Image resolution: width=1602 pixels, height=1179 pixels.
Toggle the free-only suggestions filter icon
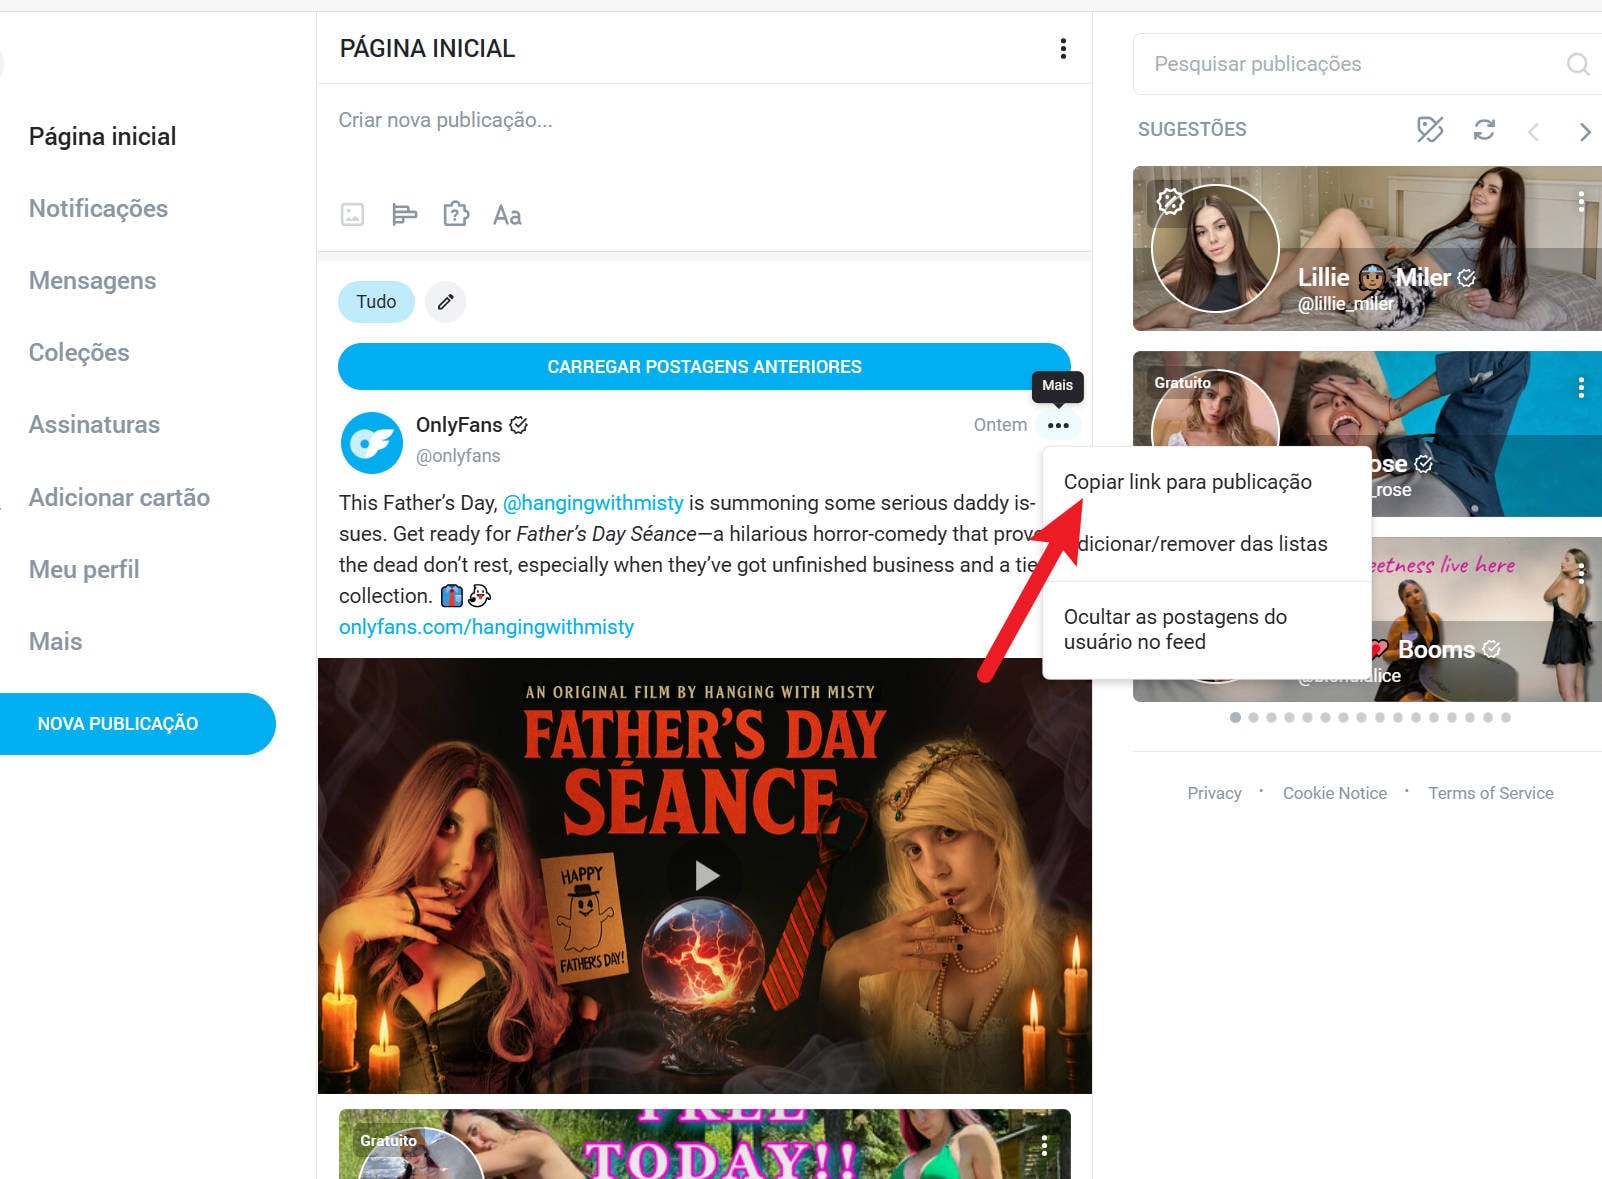[1430, 129]
